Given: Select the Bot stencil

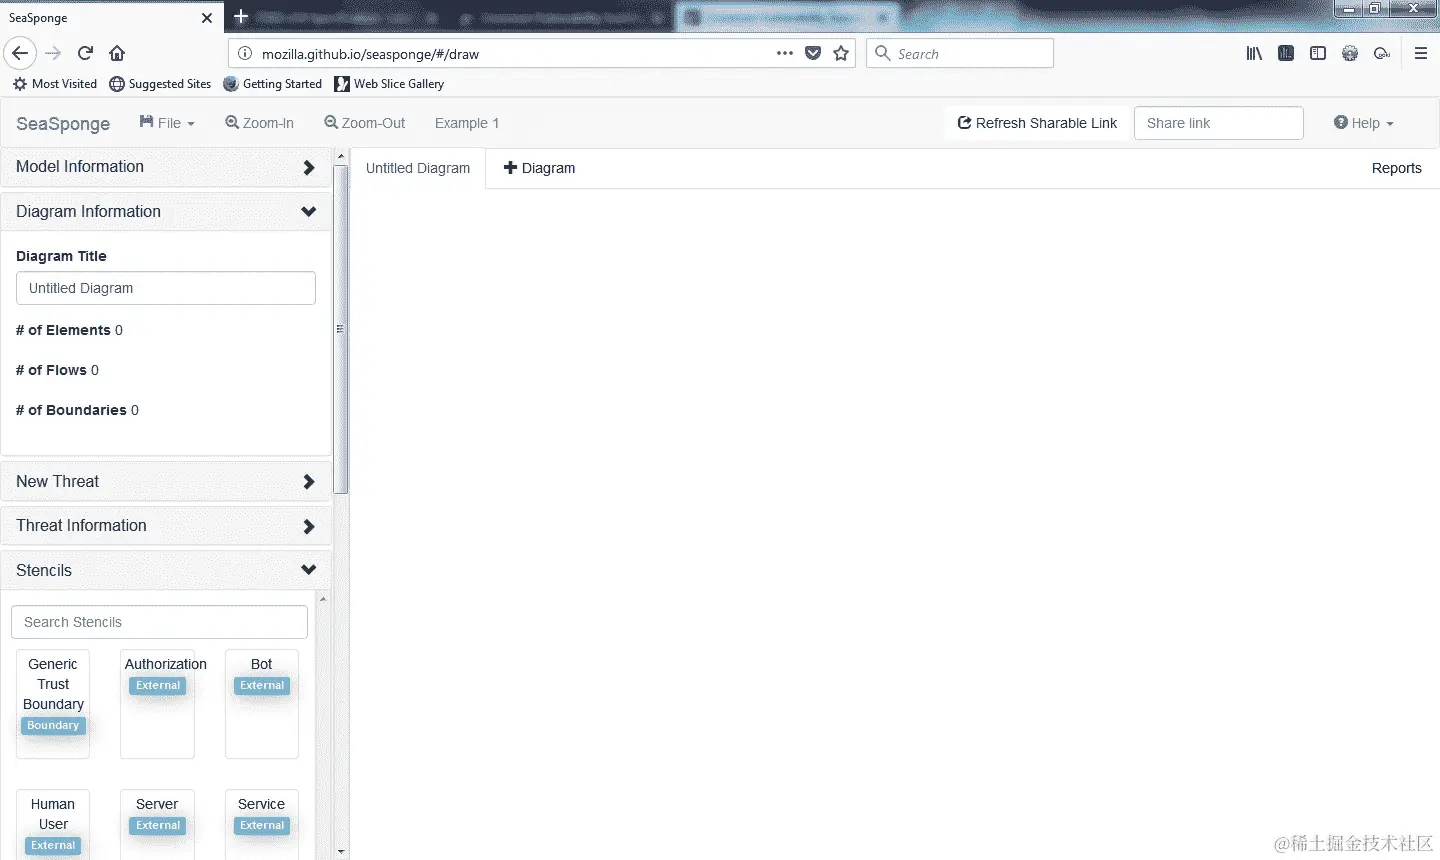Looking at the screenshot, I should coord(261,704).
